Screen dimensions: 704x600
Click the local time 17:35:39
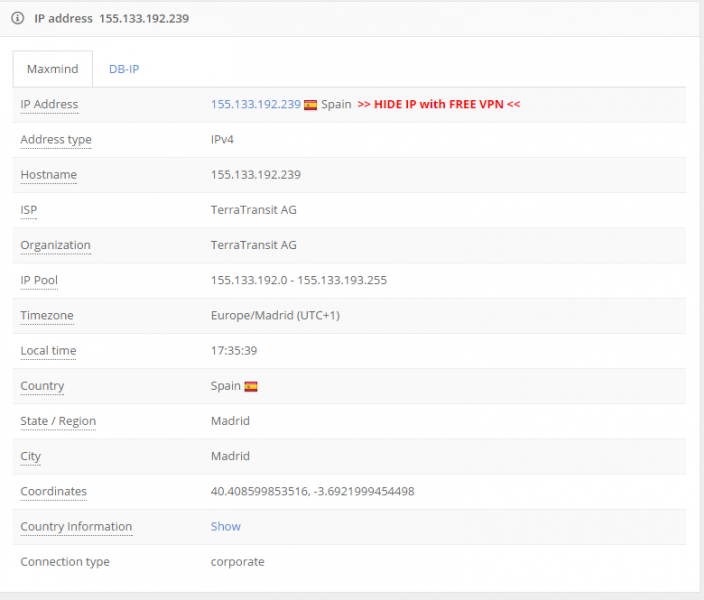coord(234,350)
